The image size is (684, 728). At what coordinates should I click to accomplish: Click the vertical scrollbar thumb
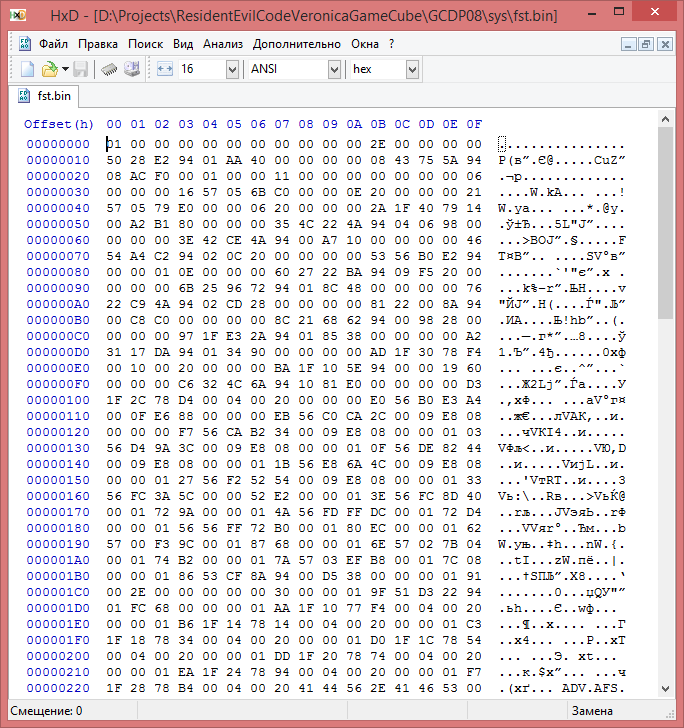[x=665, y=223]
